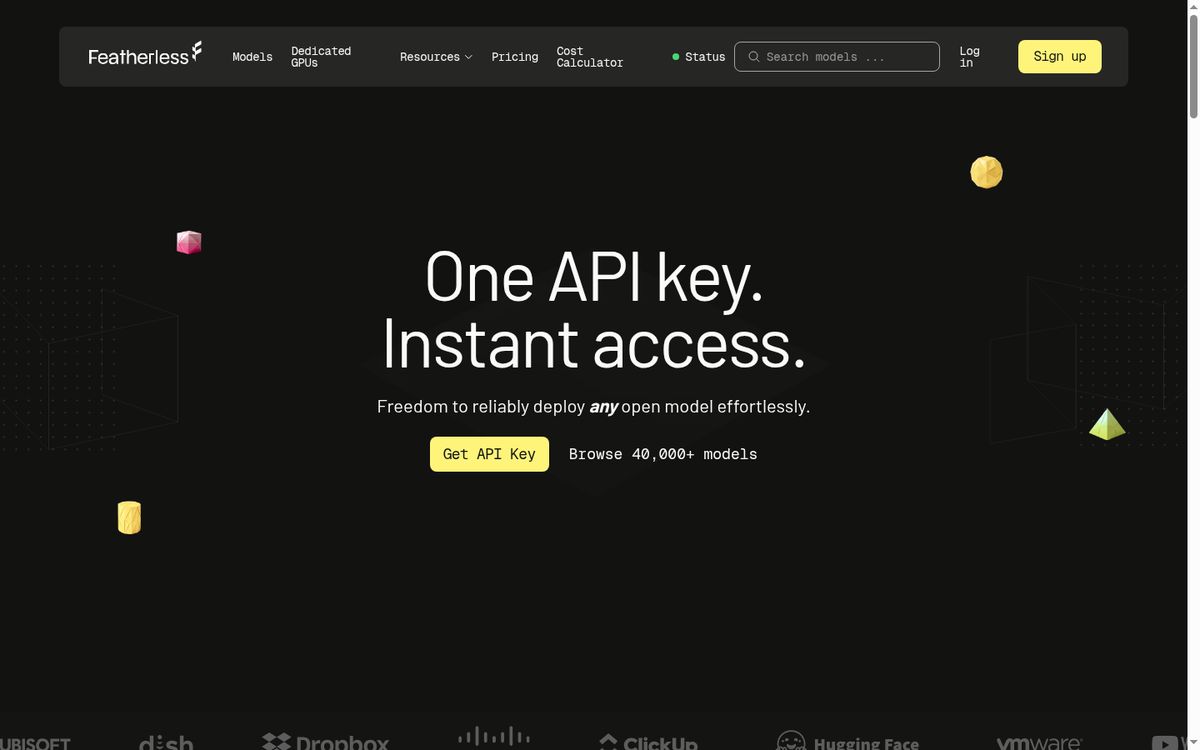The image size is (1200, 750).
Task: Click the magnifier icon in the search box
Action: tap(754, 57)
